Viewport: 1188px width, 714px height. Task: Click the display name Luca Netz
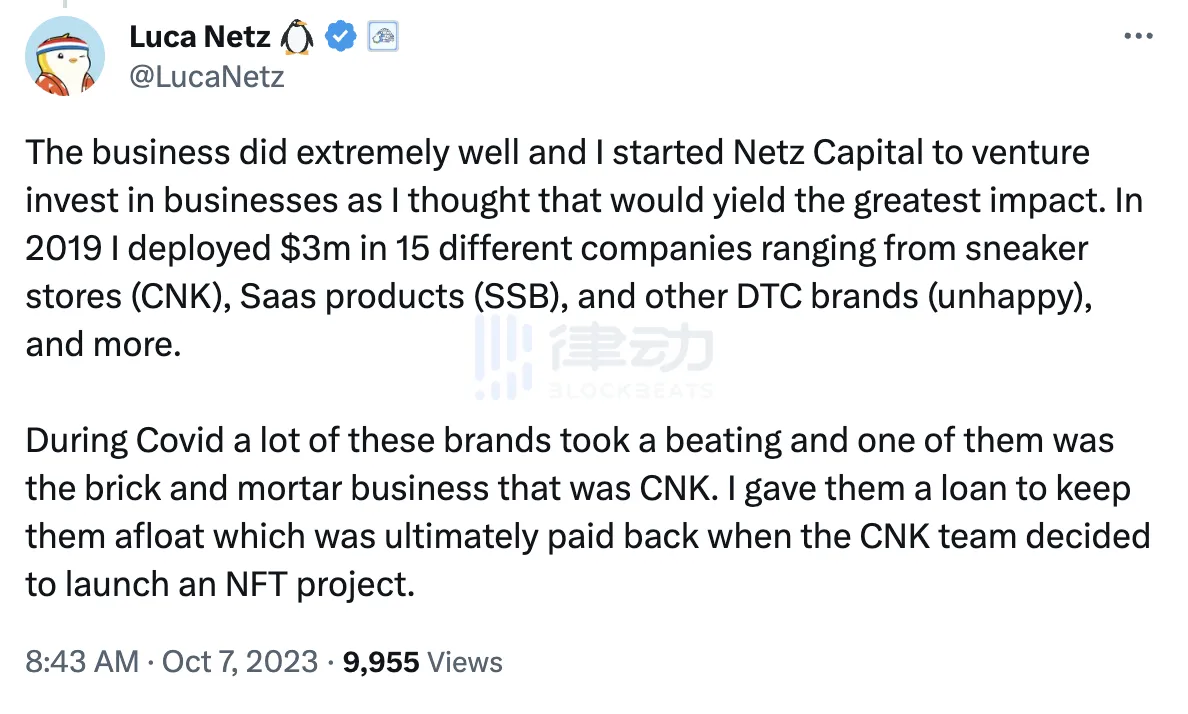pyautogui.click(x=199, y=38)
